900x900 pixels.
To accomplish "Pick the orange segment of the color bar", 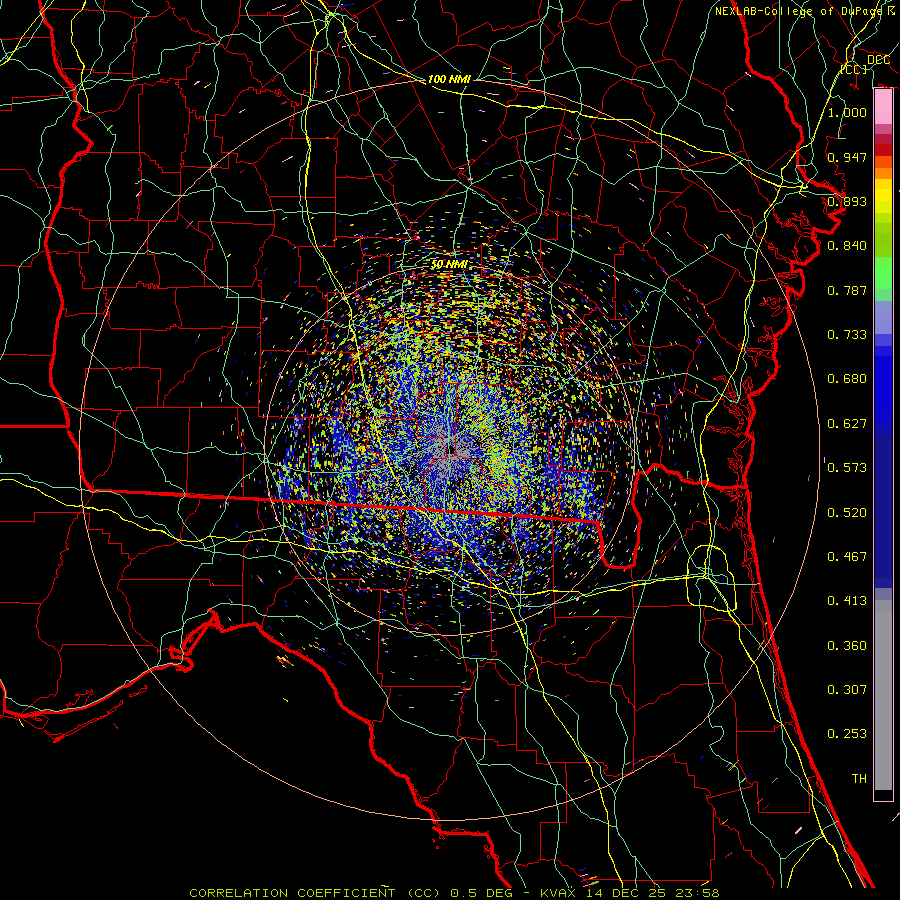I will [x=883, y=173].
